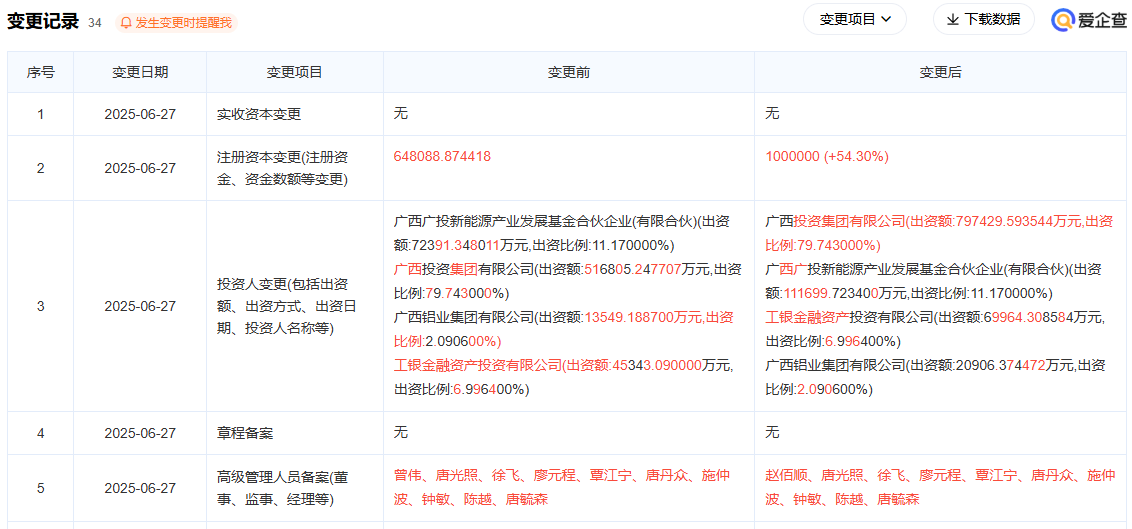Click the 变更前 column header

click(568, 72)
